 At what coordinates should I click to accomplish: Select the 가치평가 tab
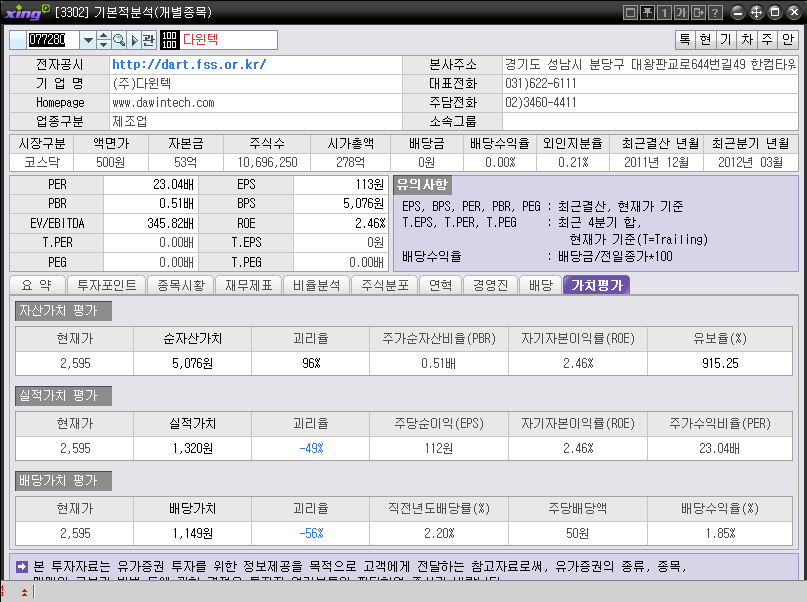[x=597, y=285]
